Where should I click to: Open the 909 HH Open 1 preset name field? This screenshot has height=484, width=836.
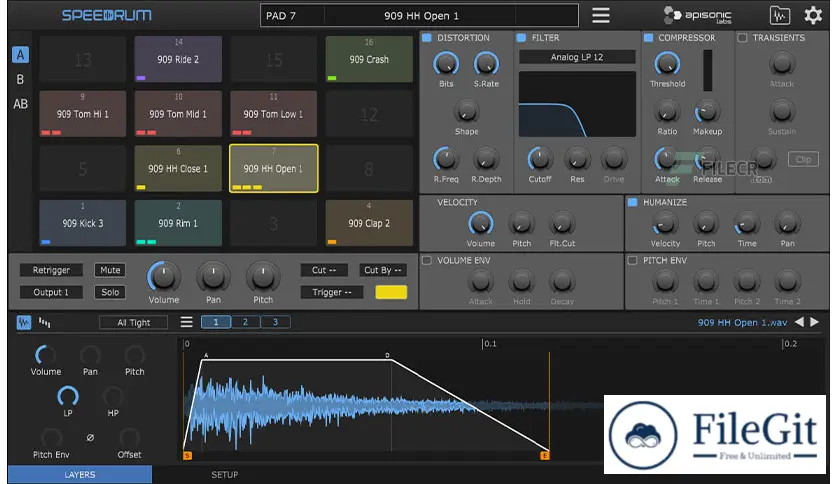click(x=421, y=15)
